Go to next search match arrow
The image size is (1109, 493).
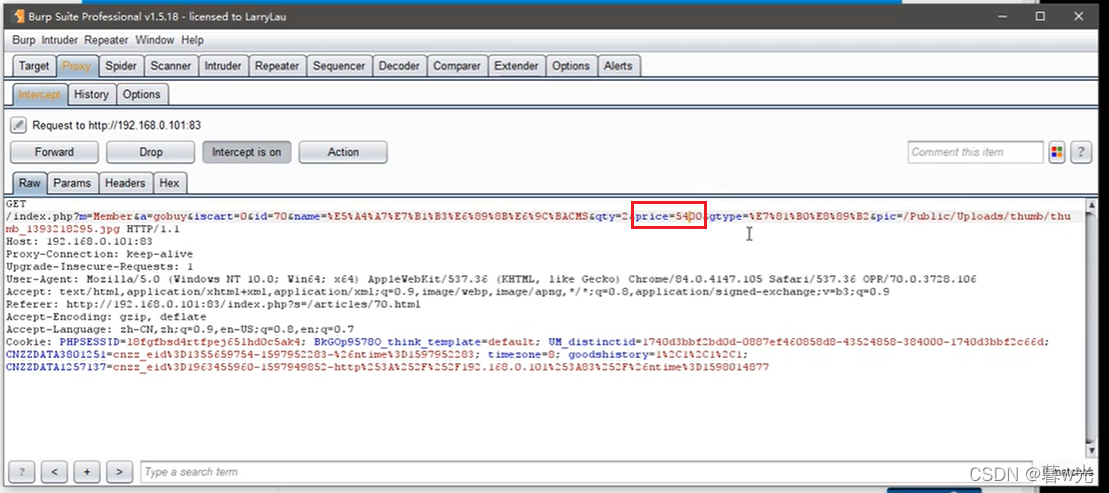[120, 472]
